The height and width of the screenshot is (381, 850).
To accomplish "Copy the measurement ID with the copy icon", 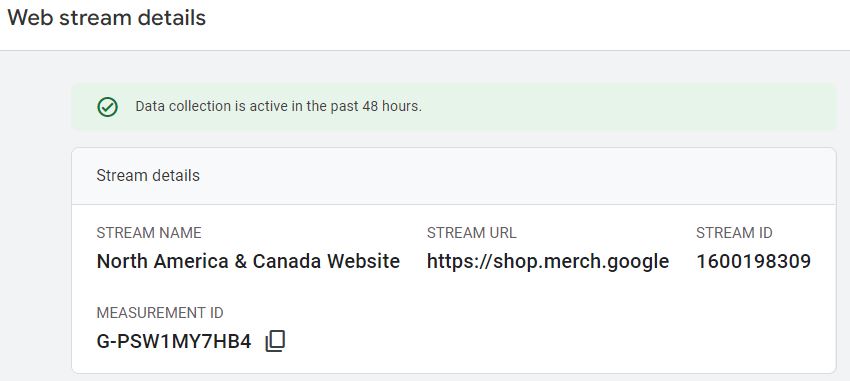I will pos(275,341).
